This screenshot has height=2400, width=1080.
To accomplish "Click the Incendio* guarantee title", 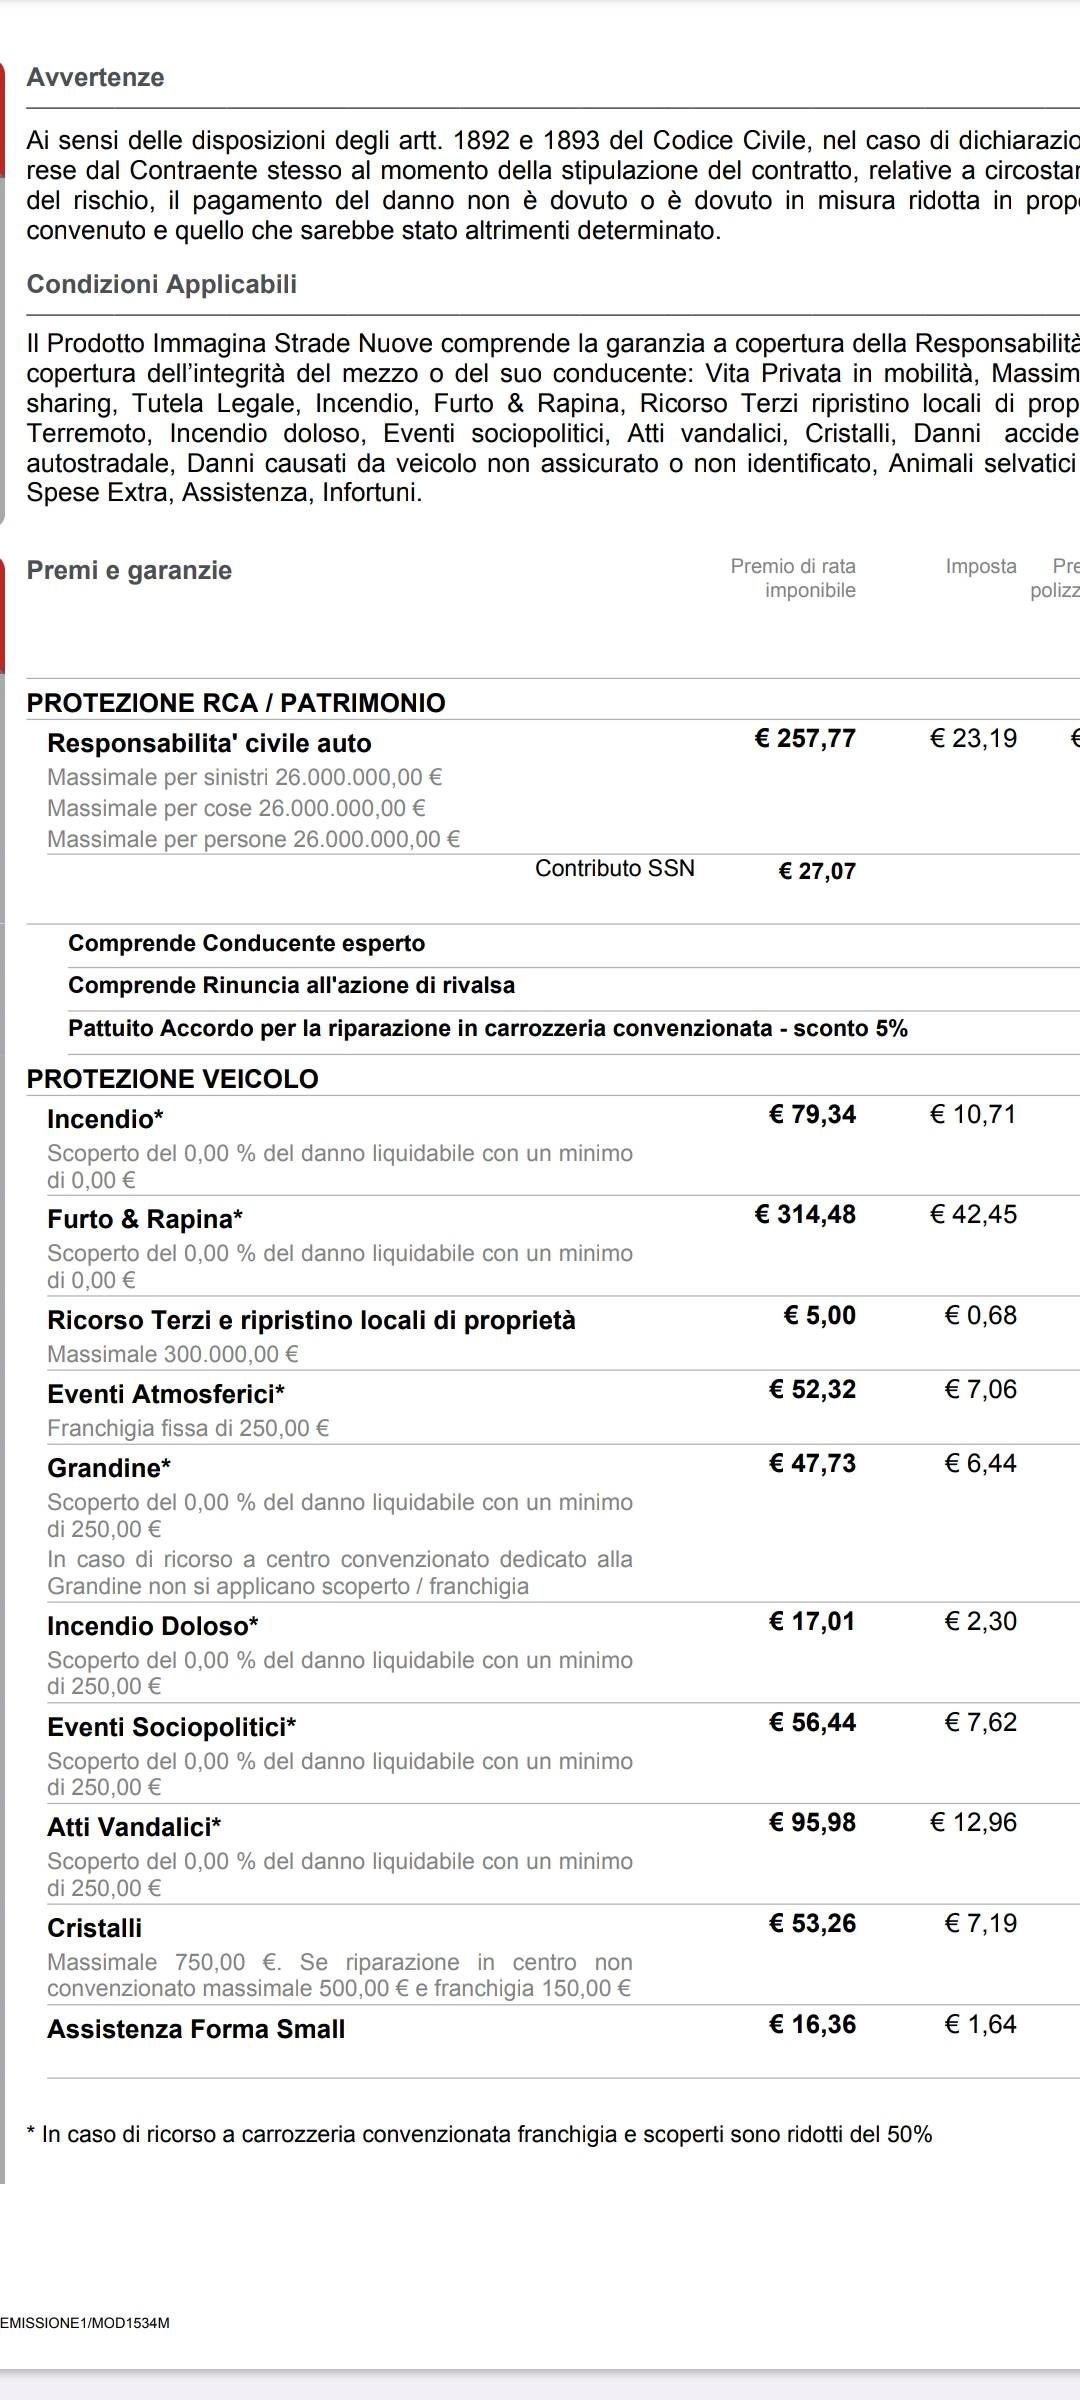I will click(105, 1119).
